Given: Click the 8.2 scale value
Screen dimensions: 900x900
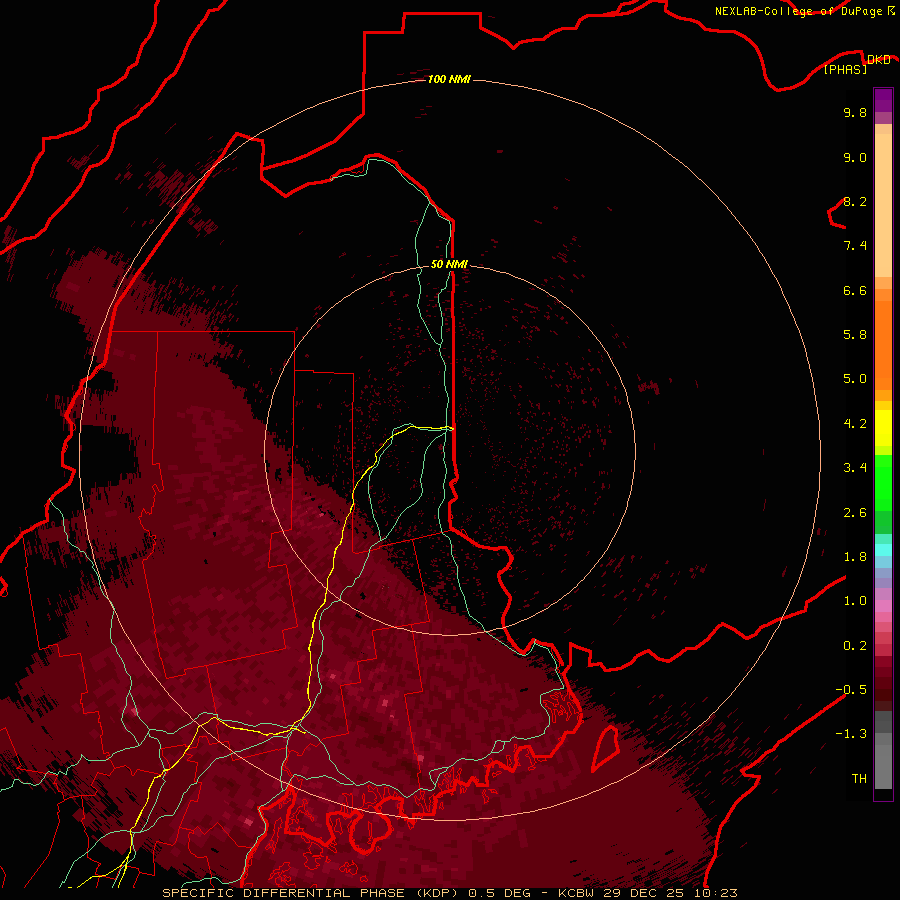Looking at the screenshot, I should pos(855,201).
